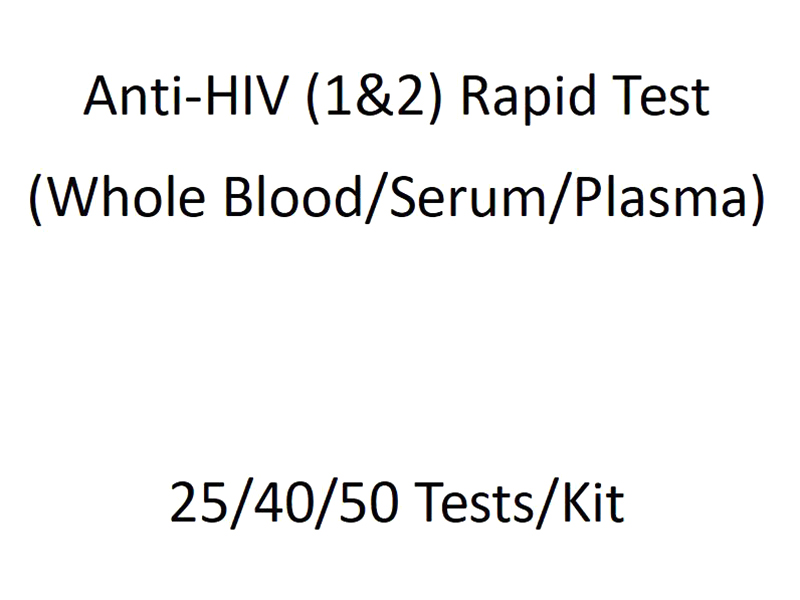
Task: Click the slash between "Blood" and "Serum"
Action: click(x=376, y=199)
